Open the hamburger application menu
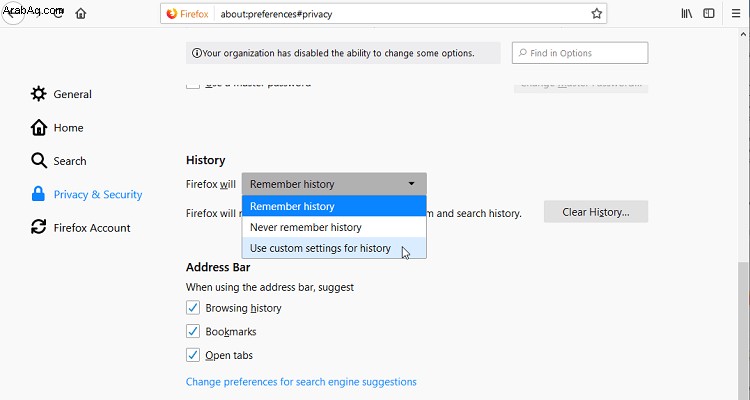750x400 pixels. [x=736, y=13]
